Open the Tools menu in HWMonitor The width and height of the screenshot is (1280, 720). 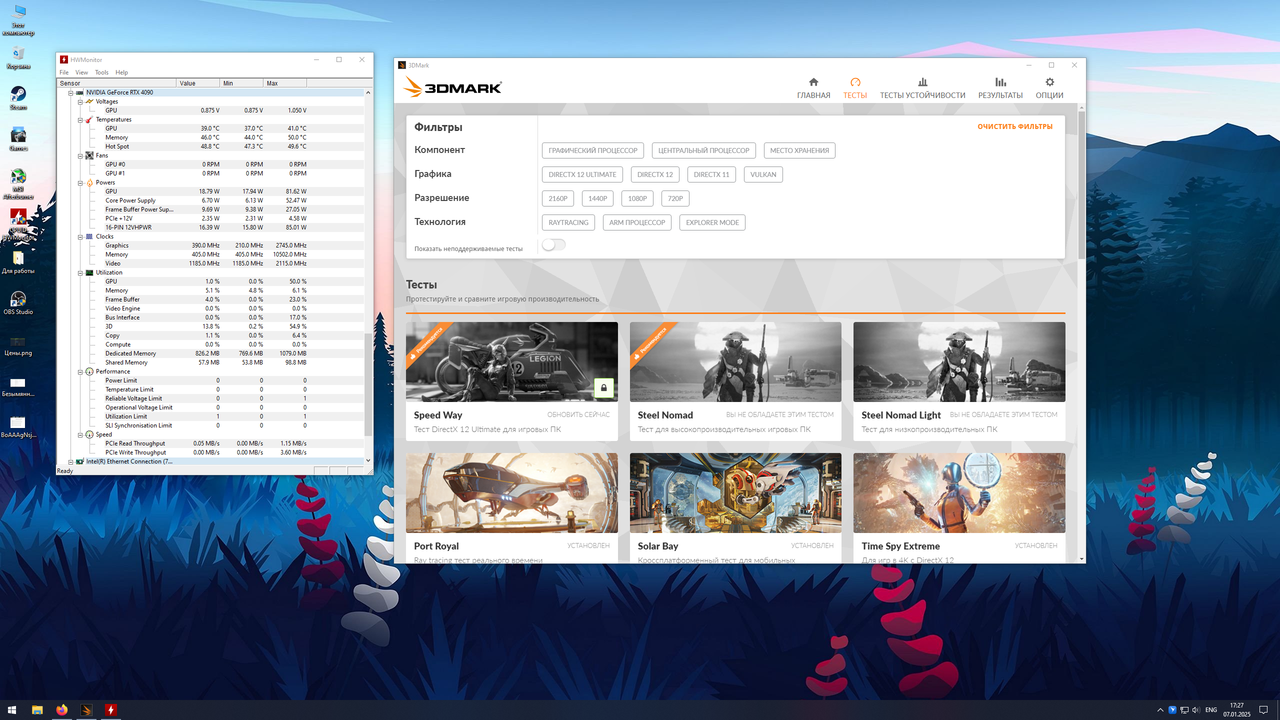tap(102, 72)
